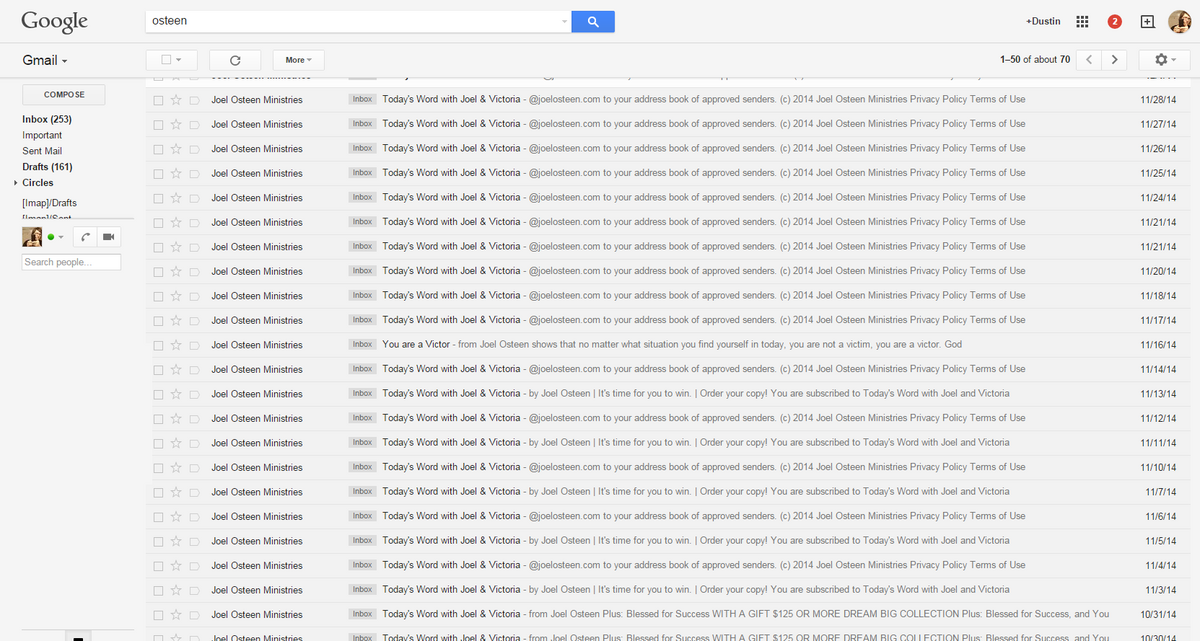Star the 10/31/14 email
Image resolution: width=1200 pixels, height=641 pixels.
(x=176, y=615)
